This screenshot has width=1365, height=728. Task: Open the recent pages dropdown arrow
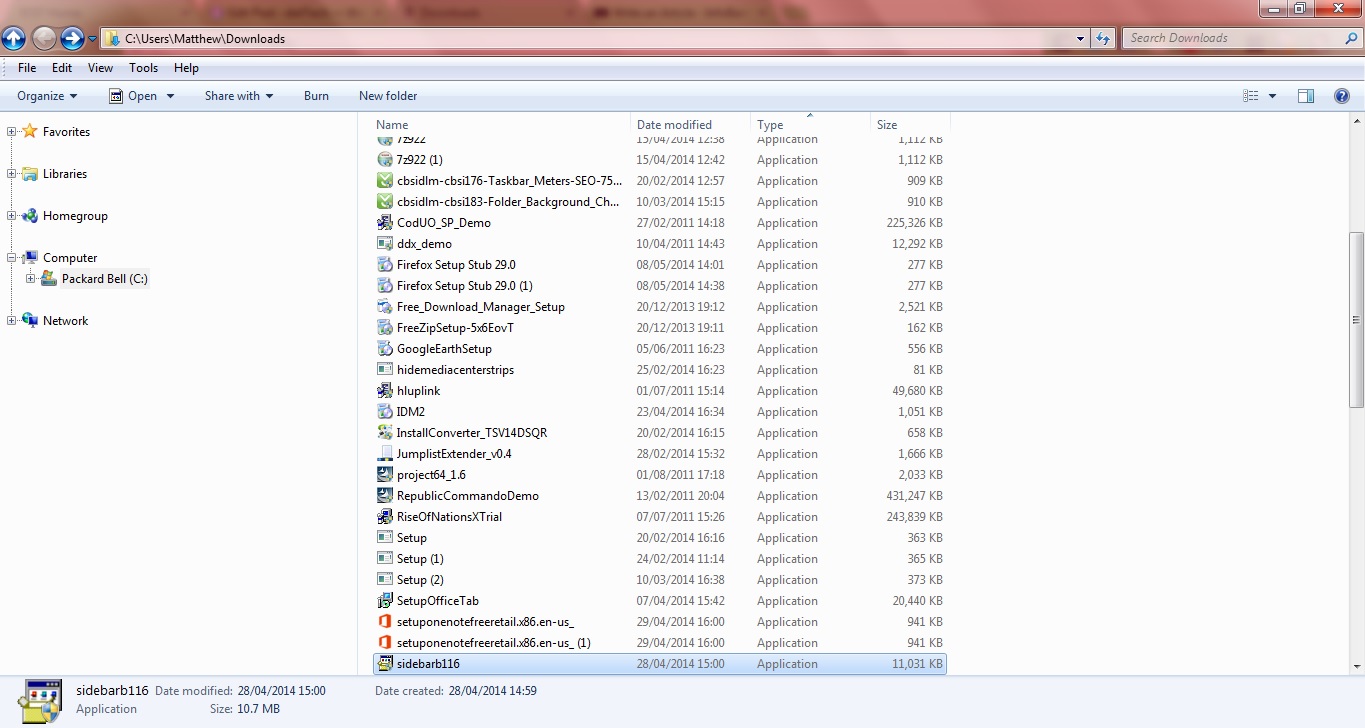click(92, 39)
